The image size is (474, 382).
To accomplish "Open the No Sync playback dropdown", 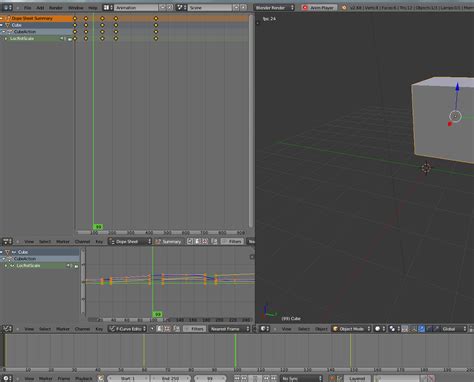I will (301, 378).
